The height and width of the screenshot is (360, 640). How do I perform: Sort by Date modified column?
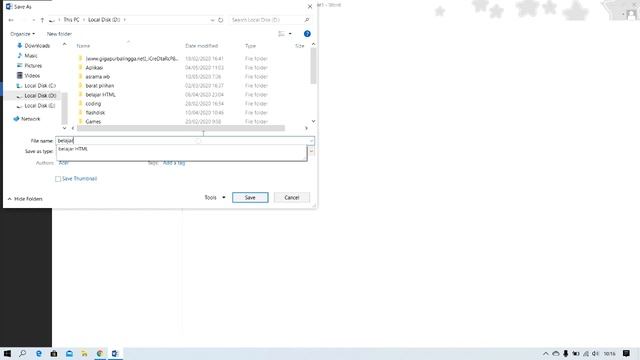pyautogui.click(x=201, y=46)
